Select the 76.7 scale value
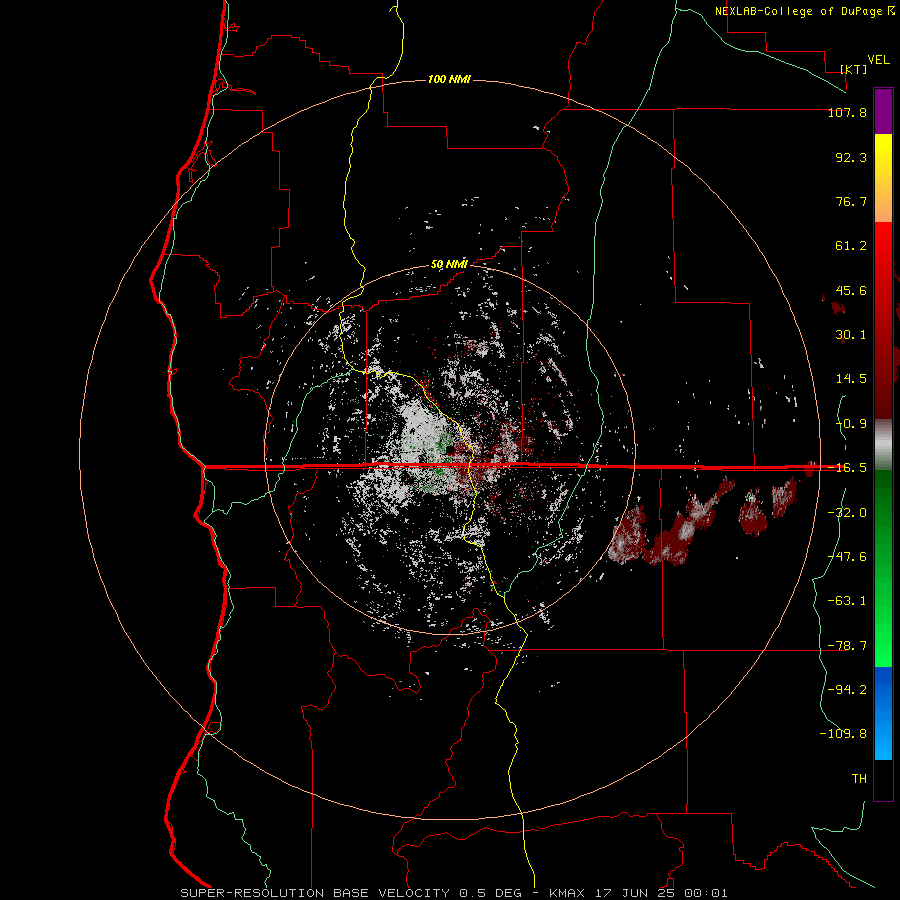Screen dimensions: 900x900 point(851,201)
